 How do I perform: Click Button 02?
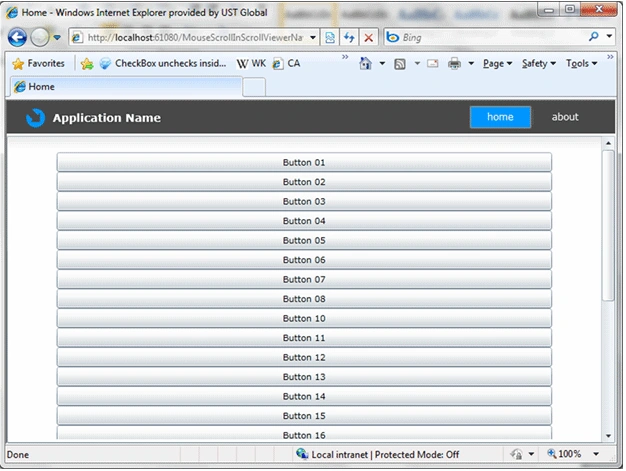coord(304,182)
